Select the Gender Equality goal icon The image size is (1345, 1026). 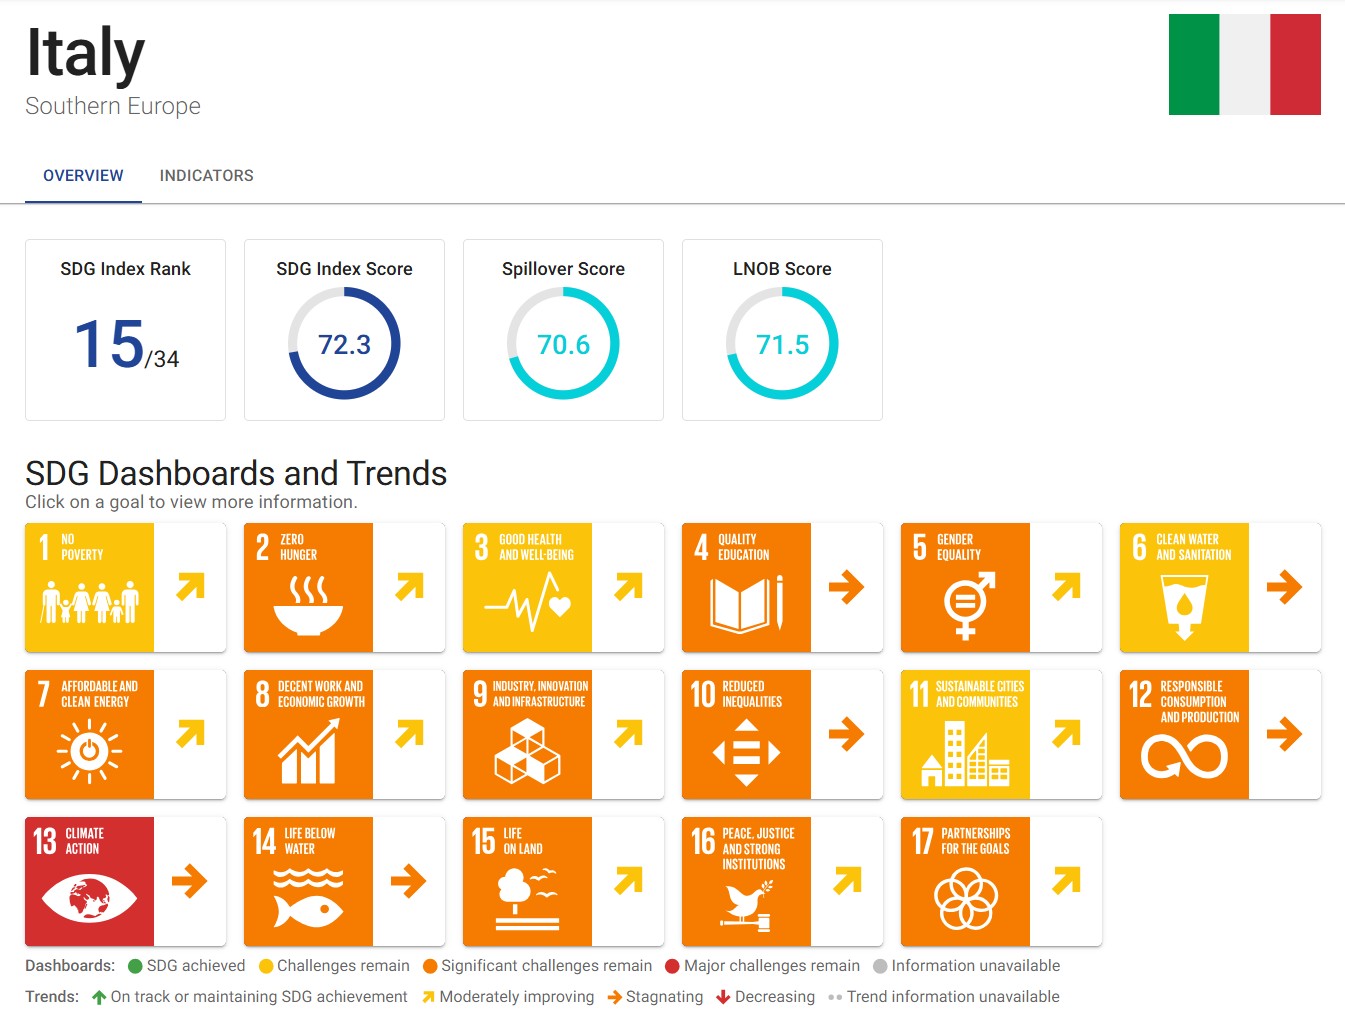[x=965, y=588]
